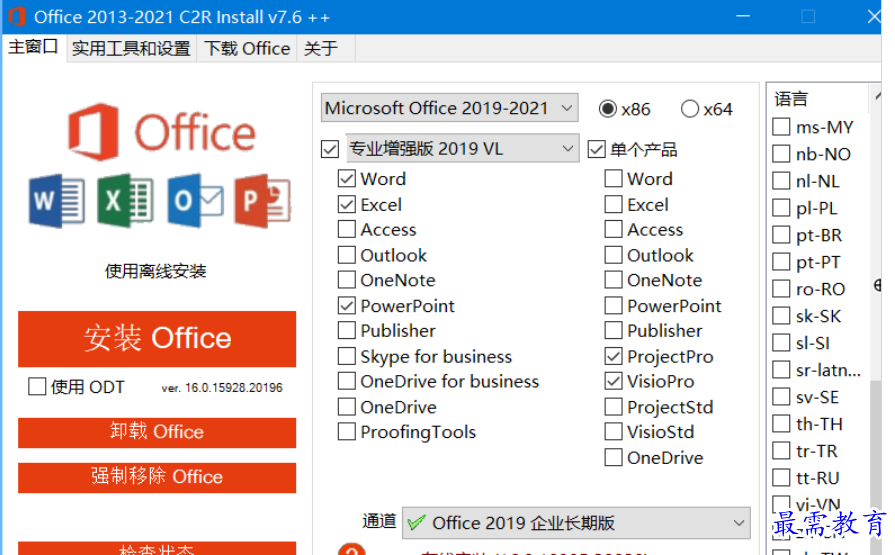Uncheck Word in the suite list
The height and width of the screenshot is (555, 895).
pyautogui.click(x=346, y=179)
